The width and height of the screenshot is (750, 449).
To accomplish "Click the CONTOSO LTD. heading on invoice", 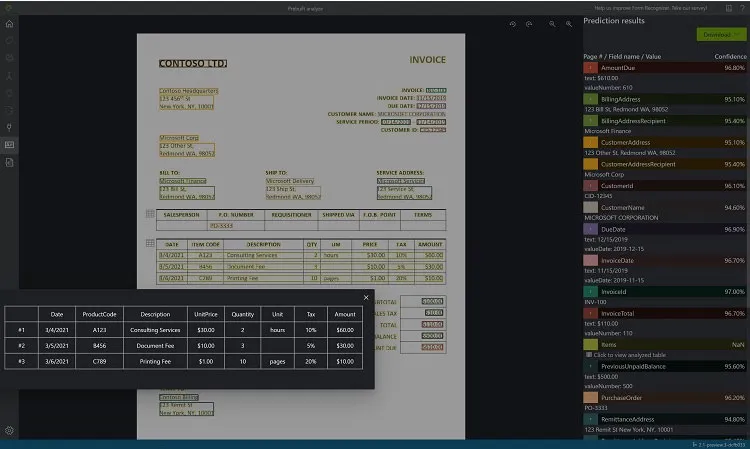I will [193, 63].
